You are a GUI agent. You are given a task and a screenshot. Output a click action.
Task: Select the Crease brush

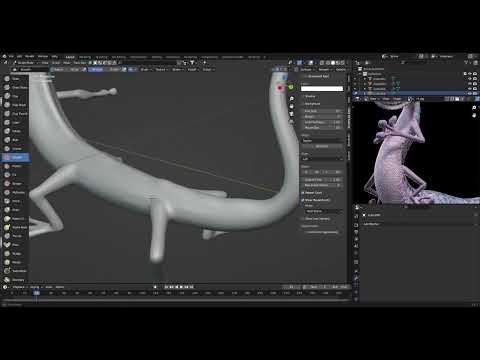pos(15,149)
